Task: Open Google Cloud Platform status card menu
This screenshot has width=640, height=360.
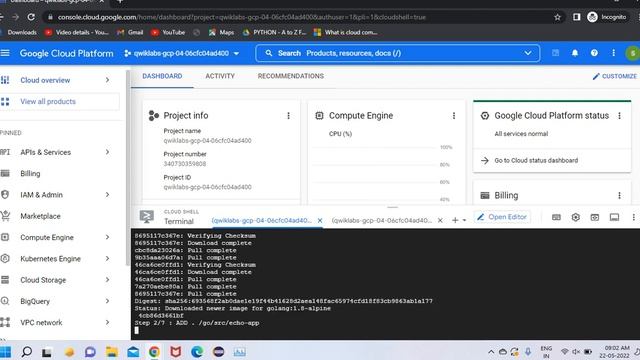Action: coord(620,116)
